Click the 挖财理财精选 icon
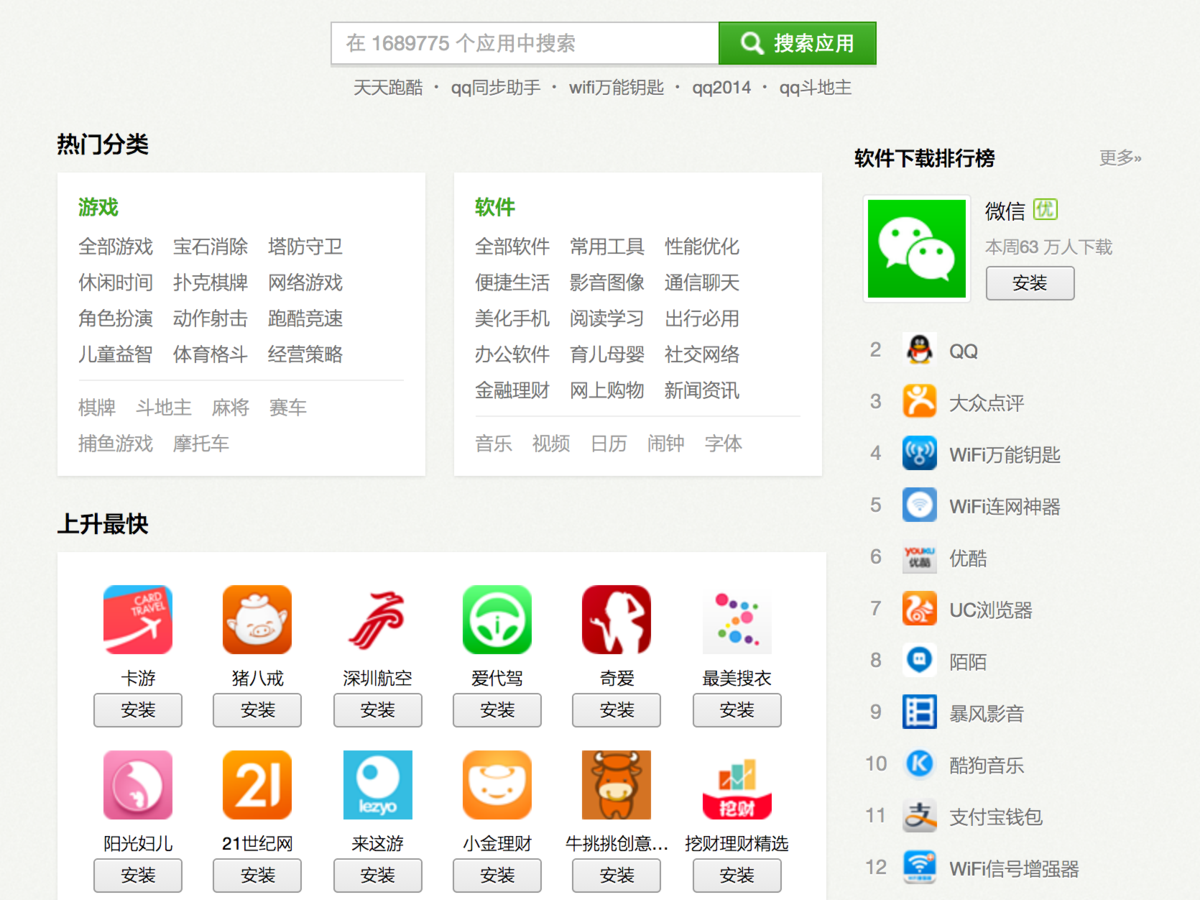The width and height of the screenshot is (1200, 900). (737, 785)
